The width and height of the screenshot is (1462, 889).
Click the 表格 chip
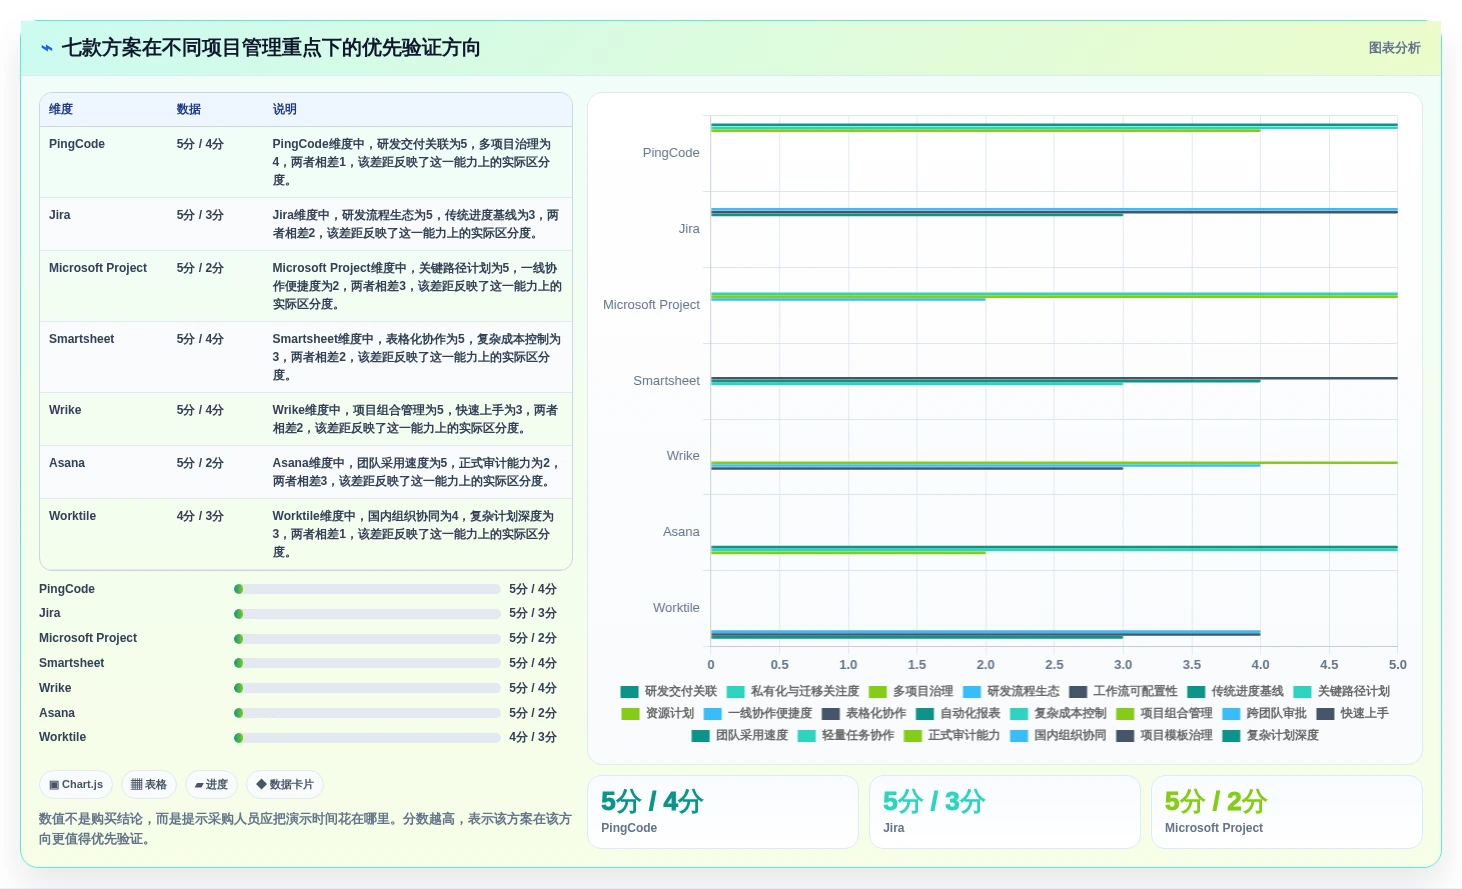[x=149, y=785]
